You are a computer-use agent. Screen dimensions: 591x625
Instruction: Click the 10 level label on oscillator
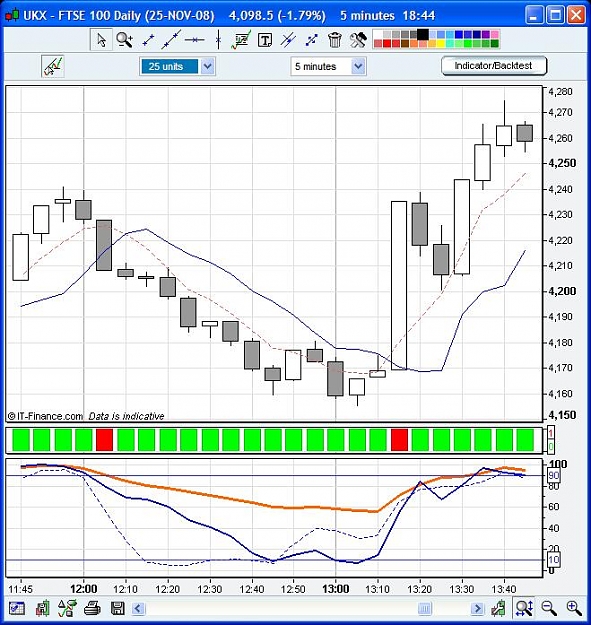[x=554, y=560]
